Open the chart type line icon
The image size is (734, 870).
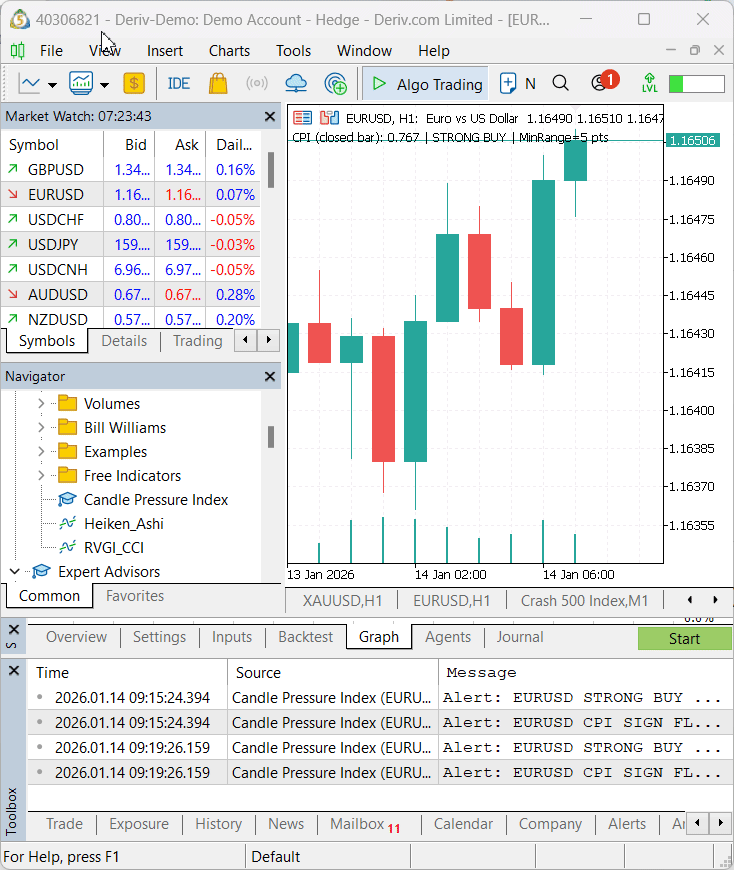pyautogui.click(x=29, y=84)
